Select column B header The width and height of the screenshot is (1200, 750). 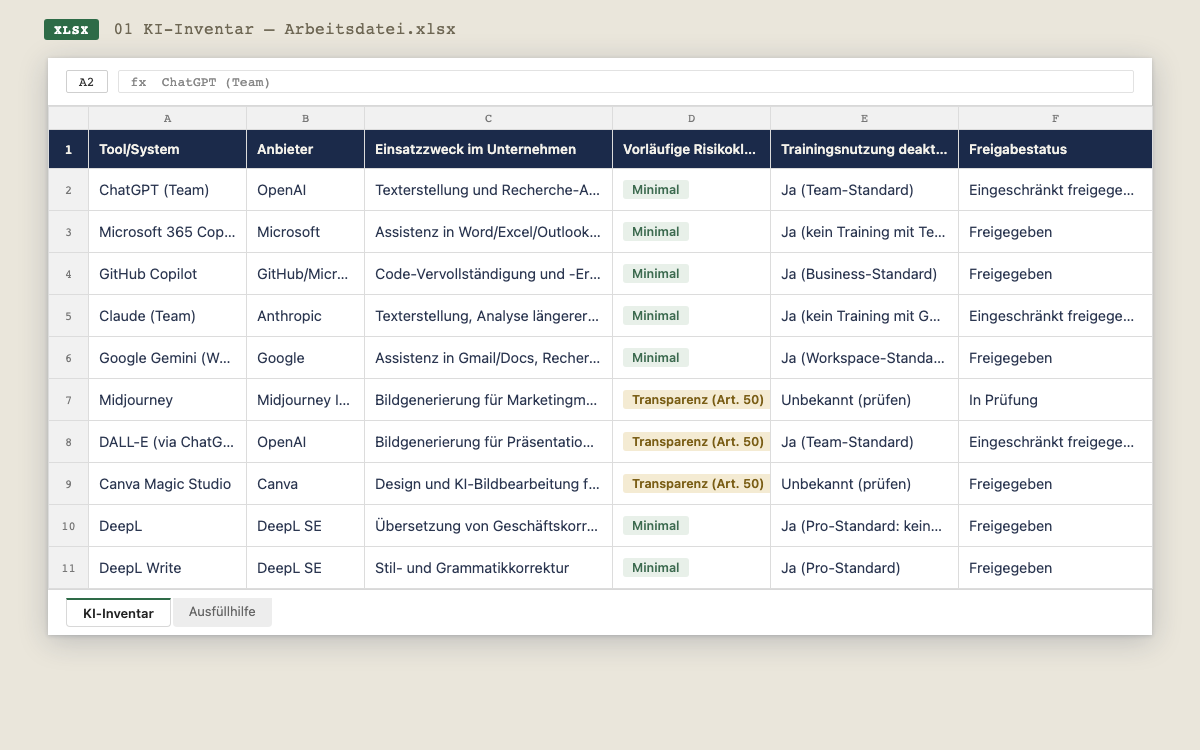305,118
